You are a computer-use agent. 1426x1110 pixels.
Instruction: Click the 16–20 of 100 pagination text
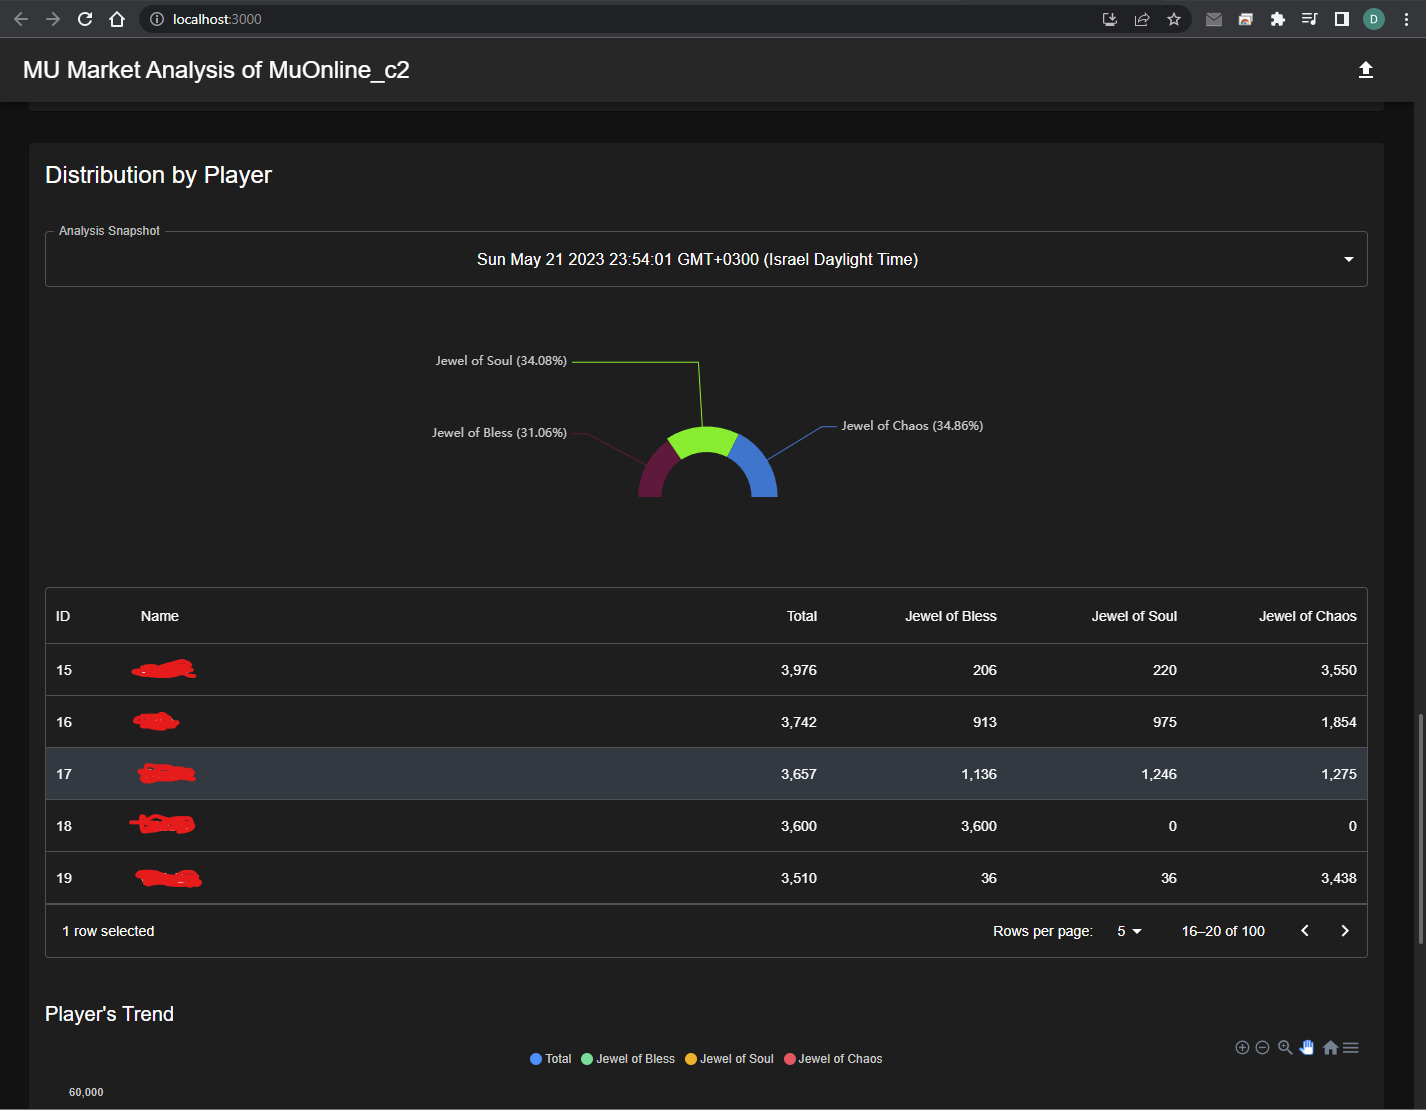tap(1223, 931)
